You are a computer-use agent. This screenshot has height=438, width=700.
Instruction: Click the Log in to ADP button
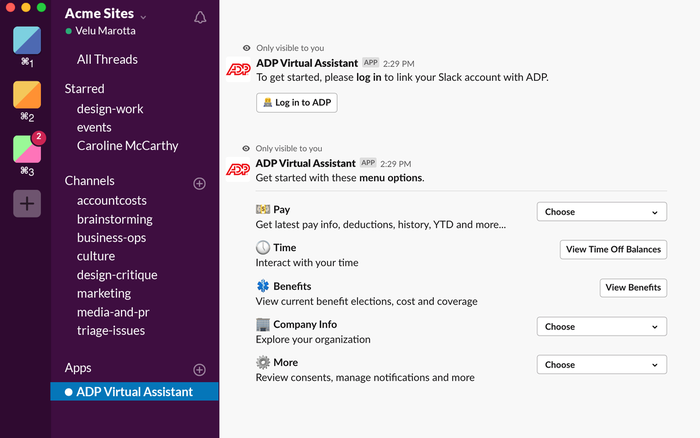click(297, 103)
